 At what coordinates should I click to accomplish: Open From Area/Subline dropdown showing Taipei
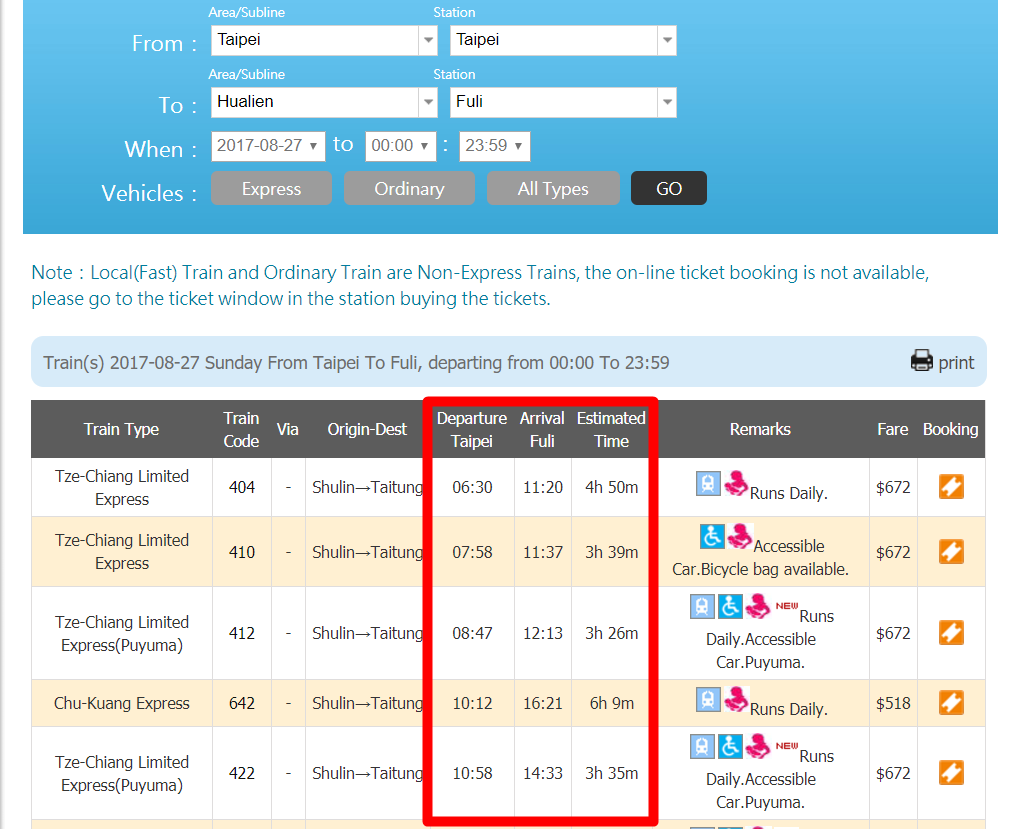click(324, 40)
